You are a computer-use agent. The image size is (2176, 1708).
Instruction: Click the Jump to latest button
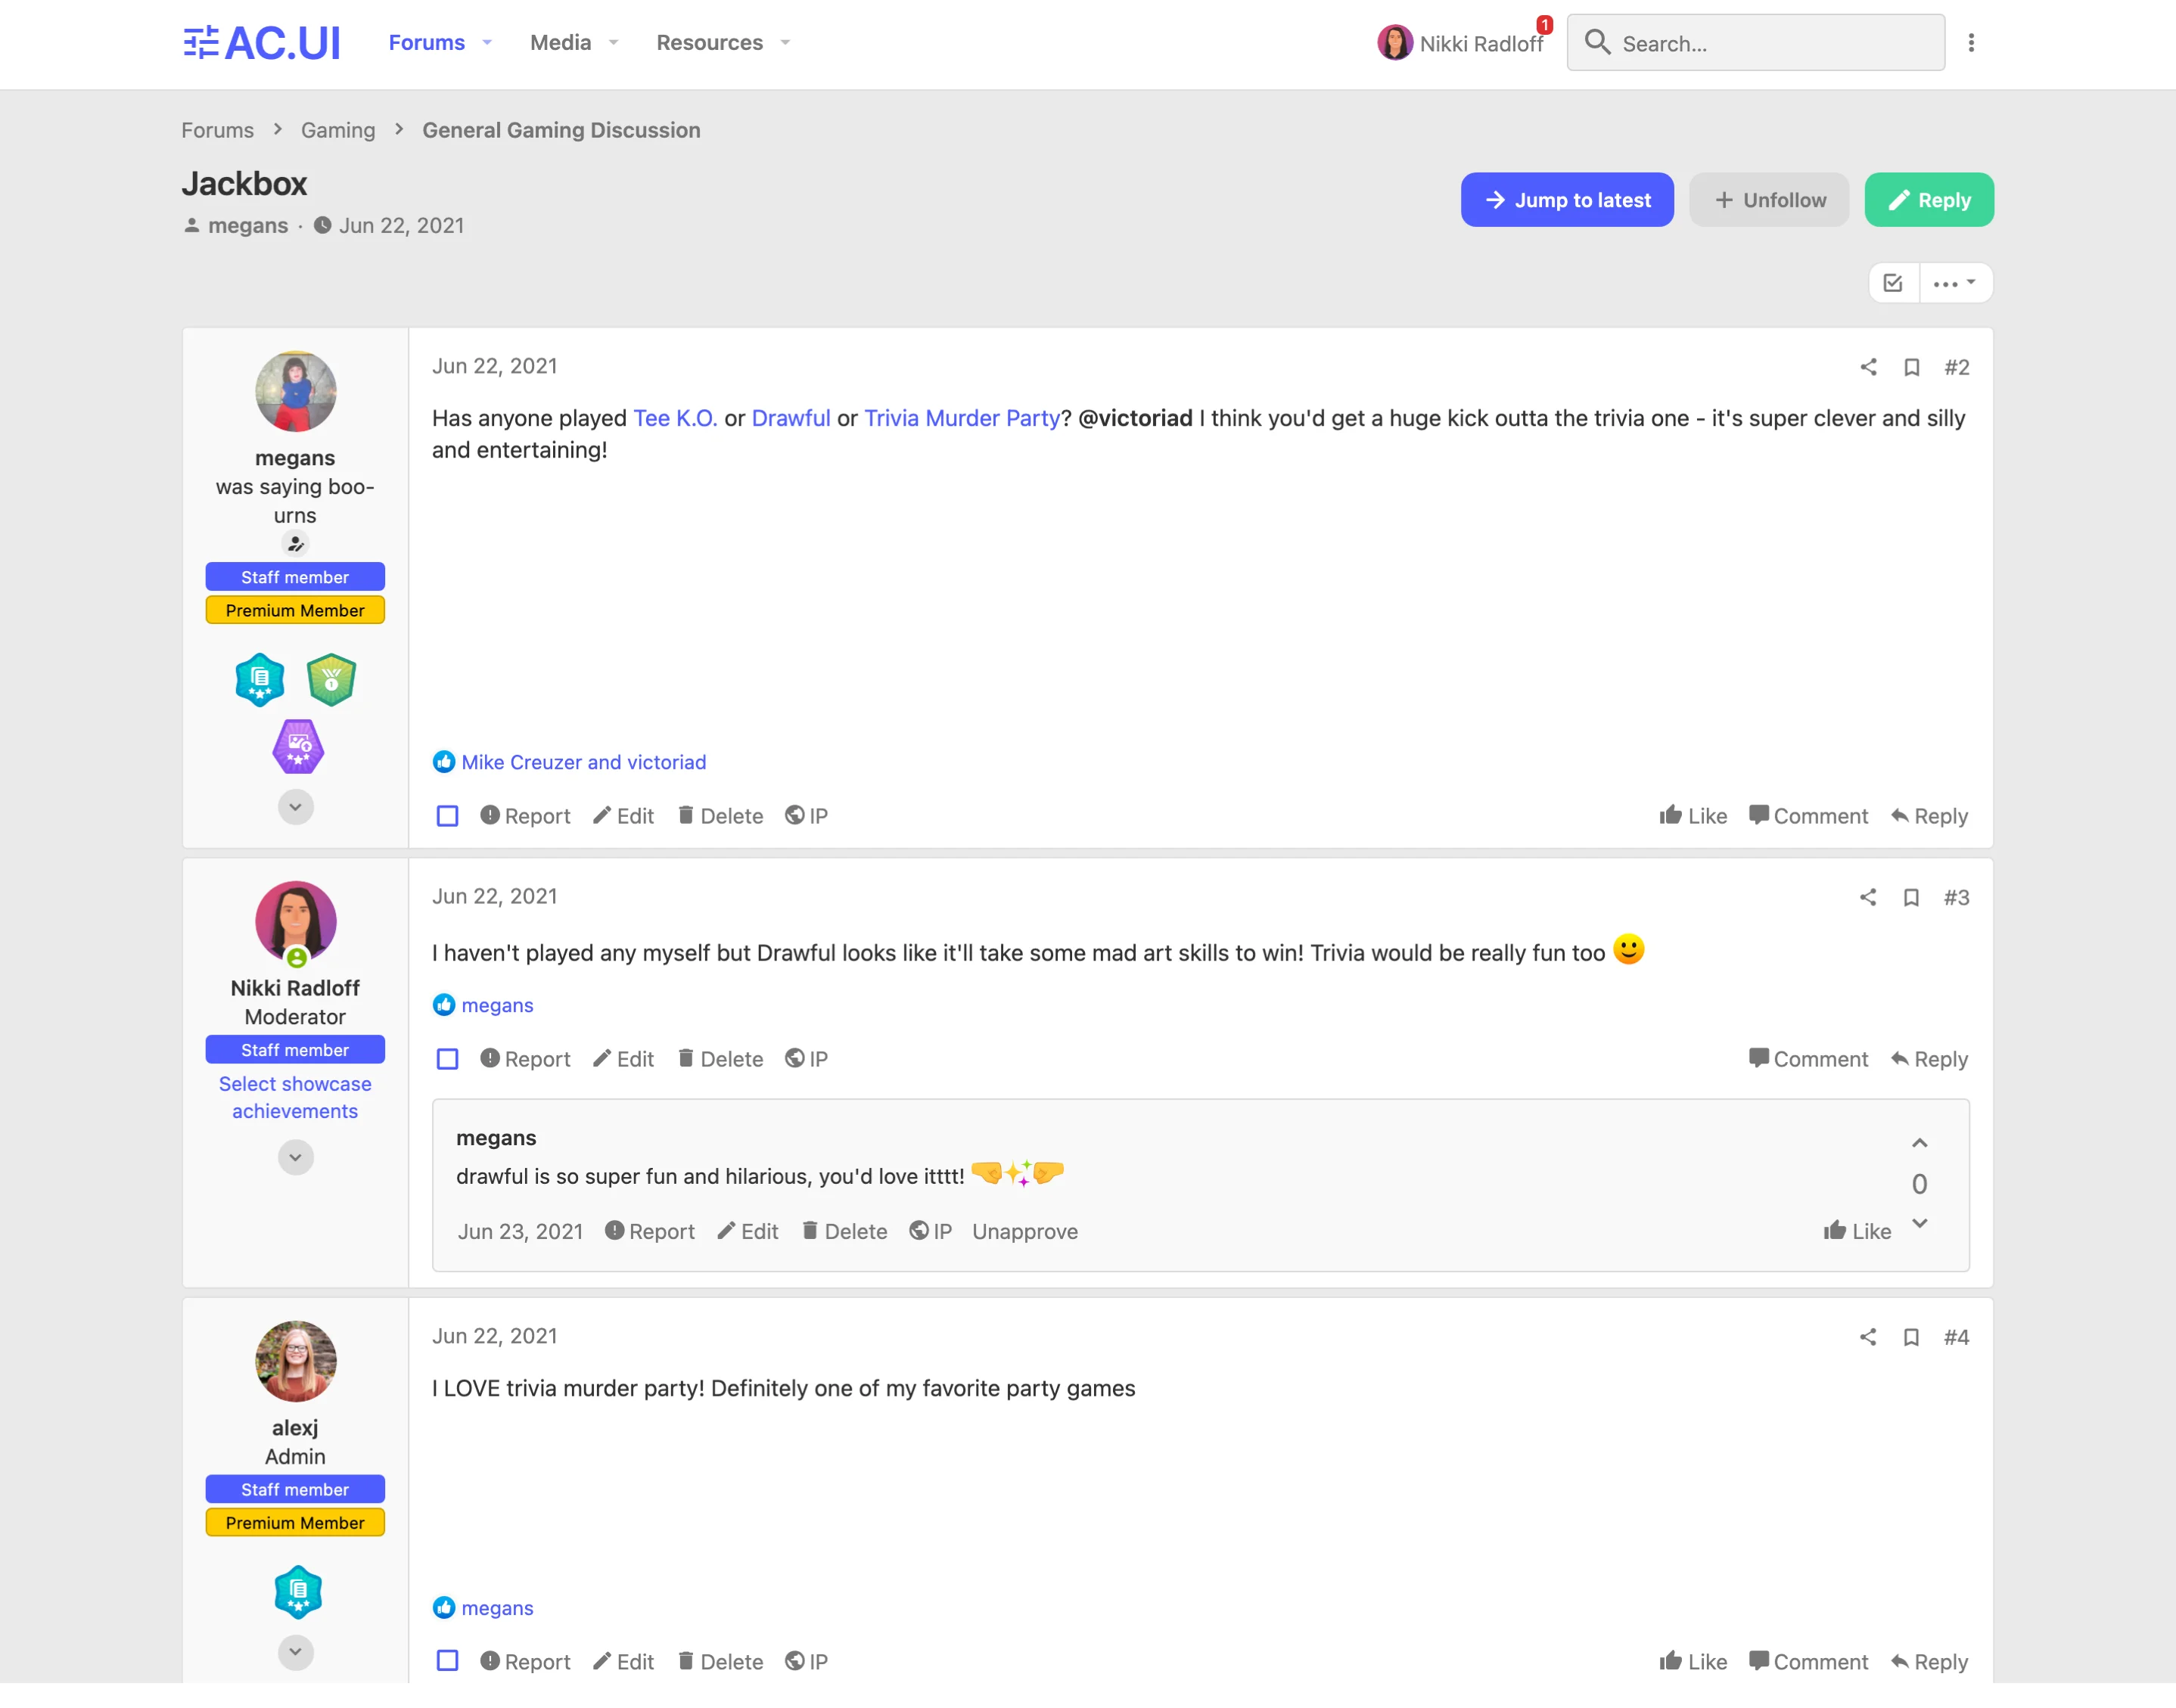1567,200
